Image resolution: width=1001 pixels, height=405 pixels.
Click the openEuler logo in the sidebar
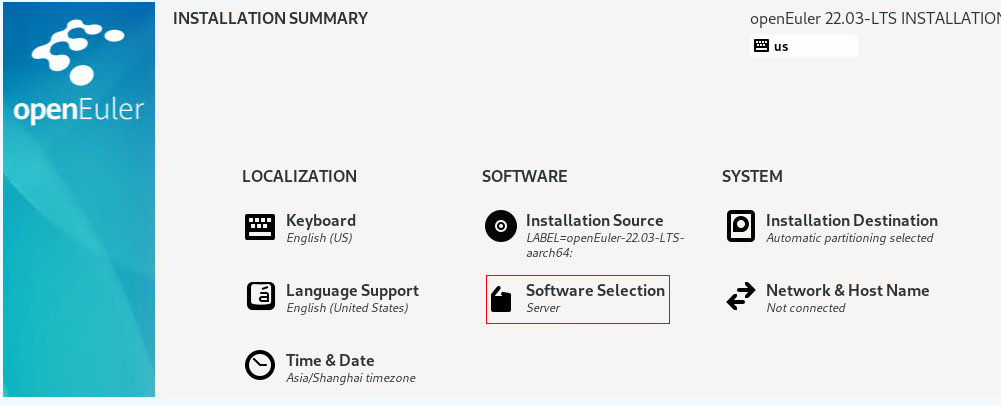tap(78, 75)
